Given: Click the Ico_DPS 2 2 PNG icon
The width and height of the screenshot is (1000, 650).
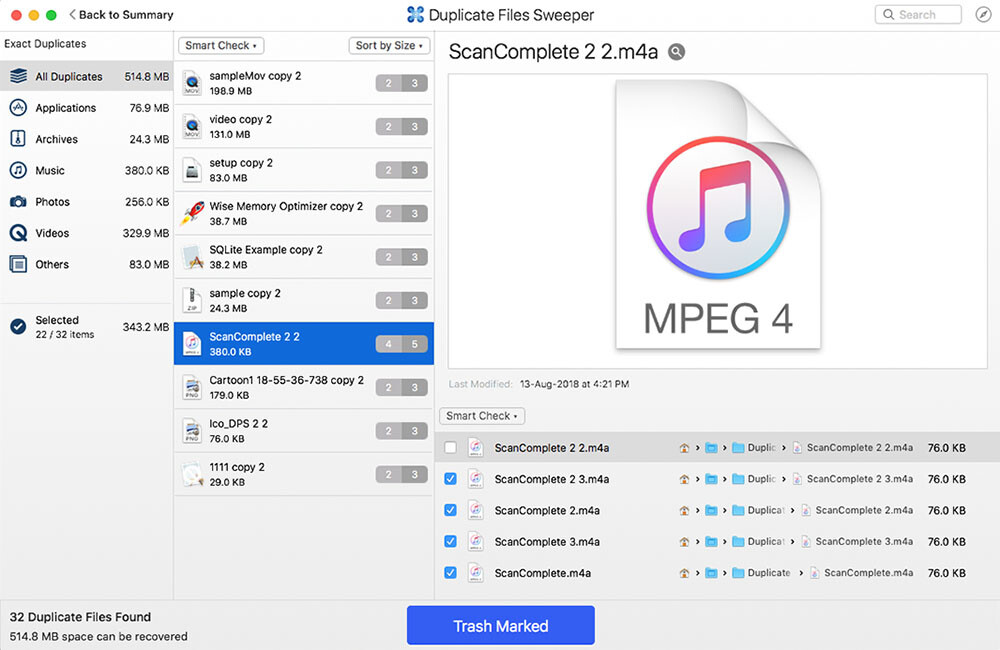Looking at the screenshot, I should click(192, 431).
